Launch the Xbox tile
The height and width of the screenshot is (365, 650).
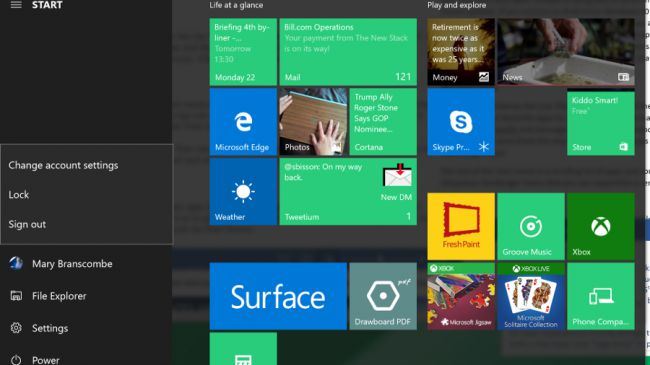click(x=601, y=226)
